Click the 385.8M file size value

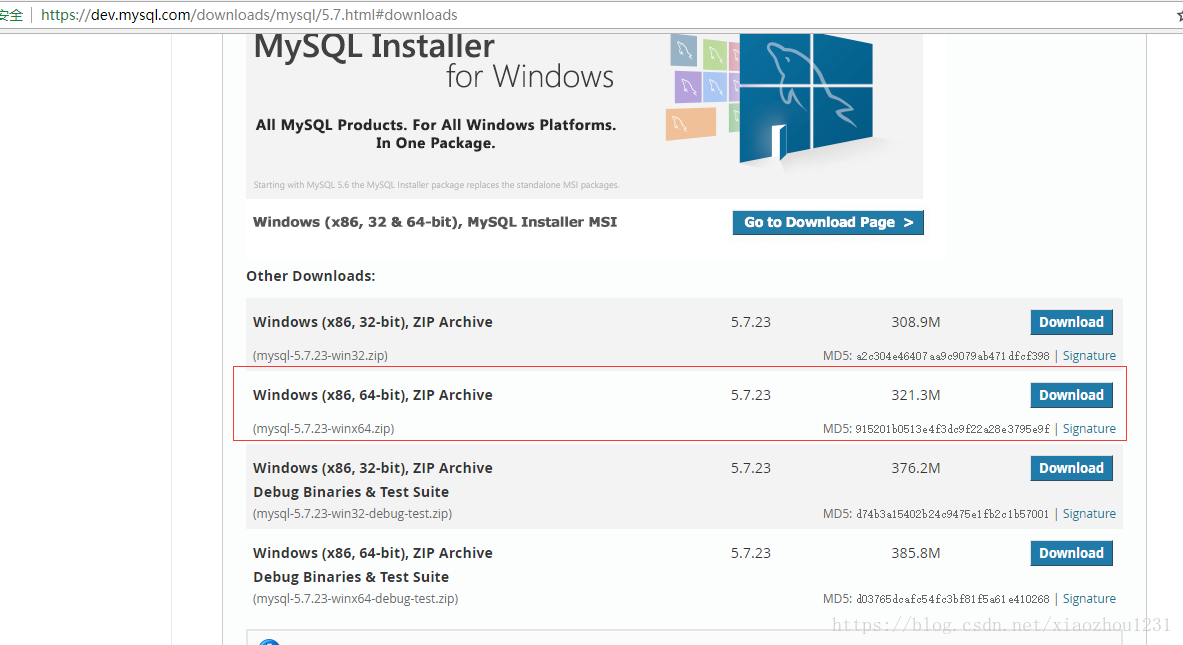(x=916, y=553)
